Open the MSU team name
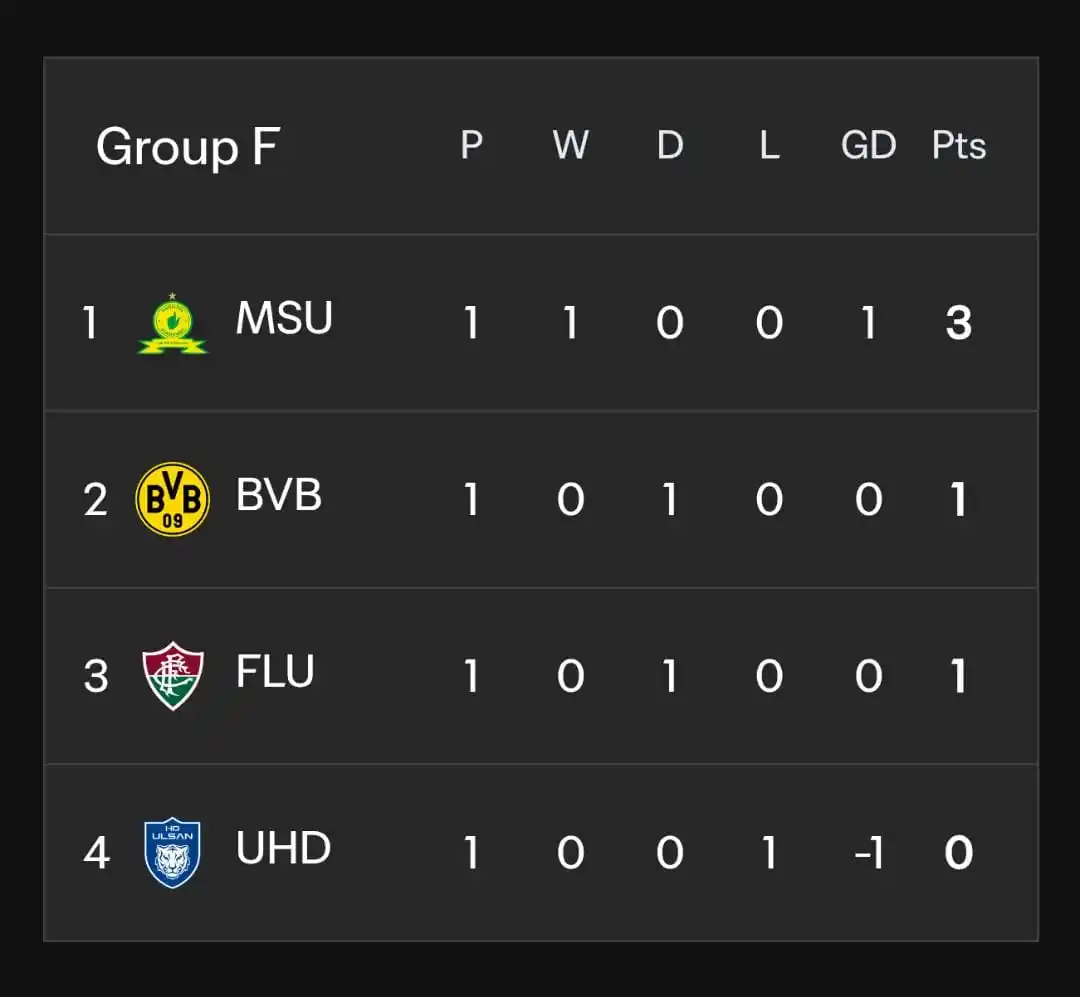Screen dimensions: 1080x997 (x=284, y=318)
